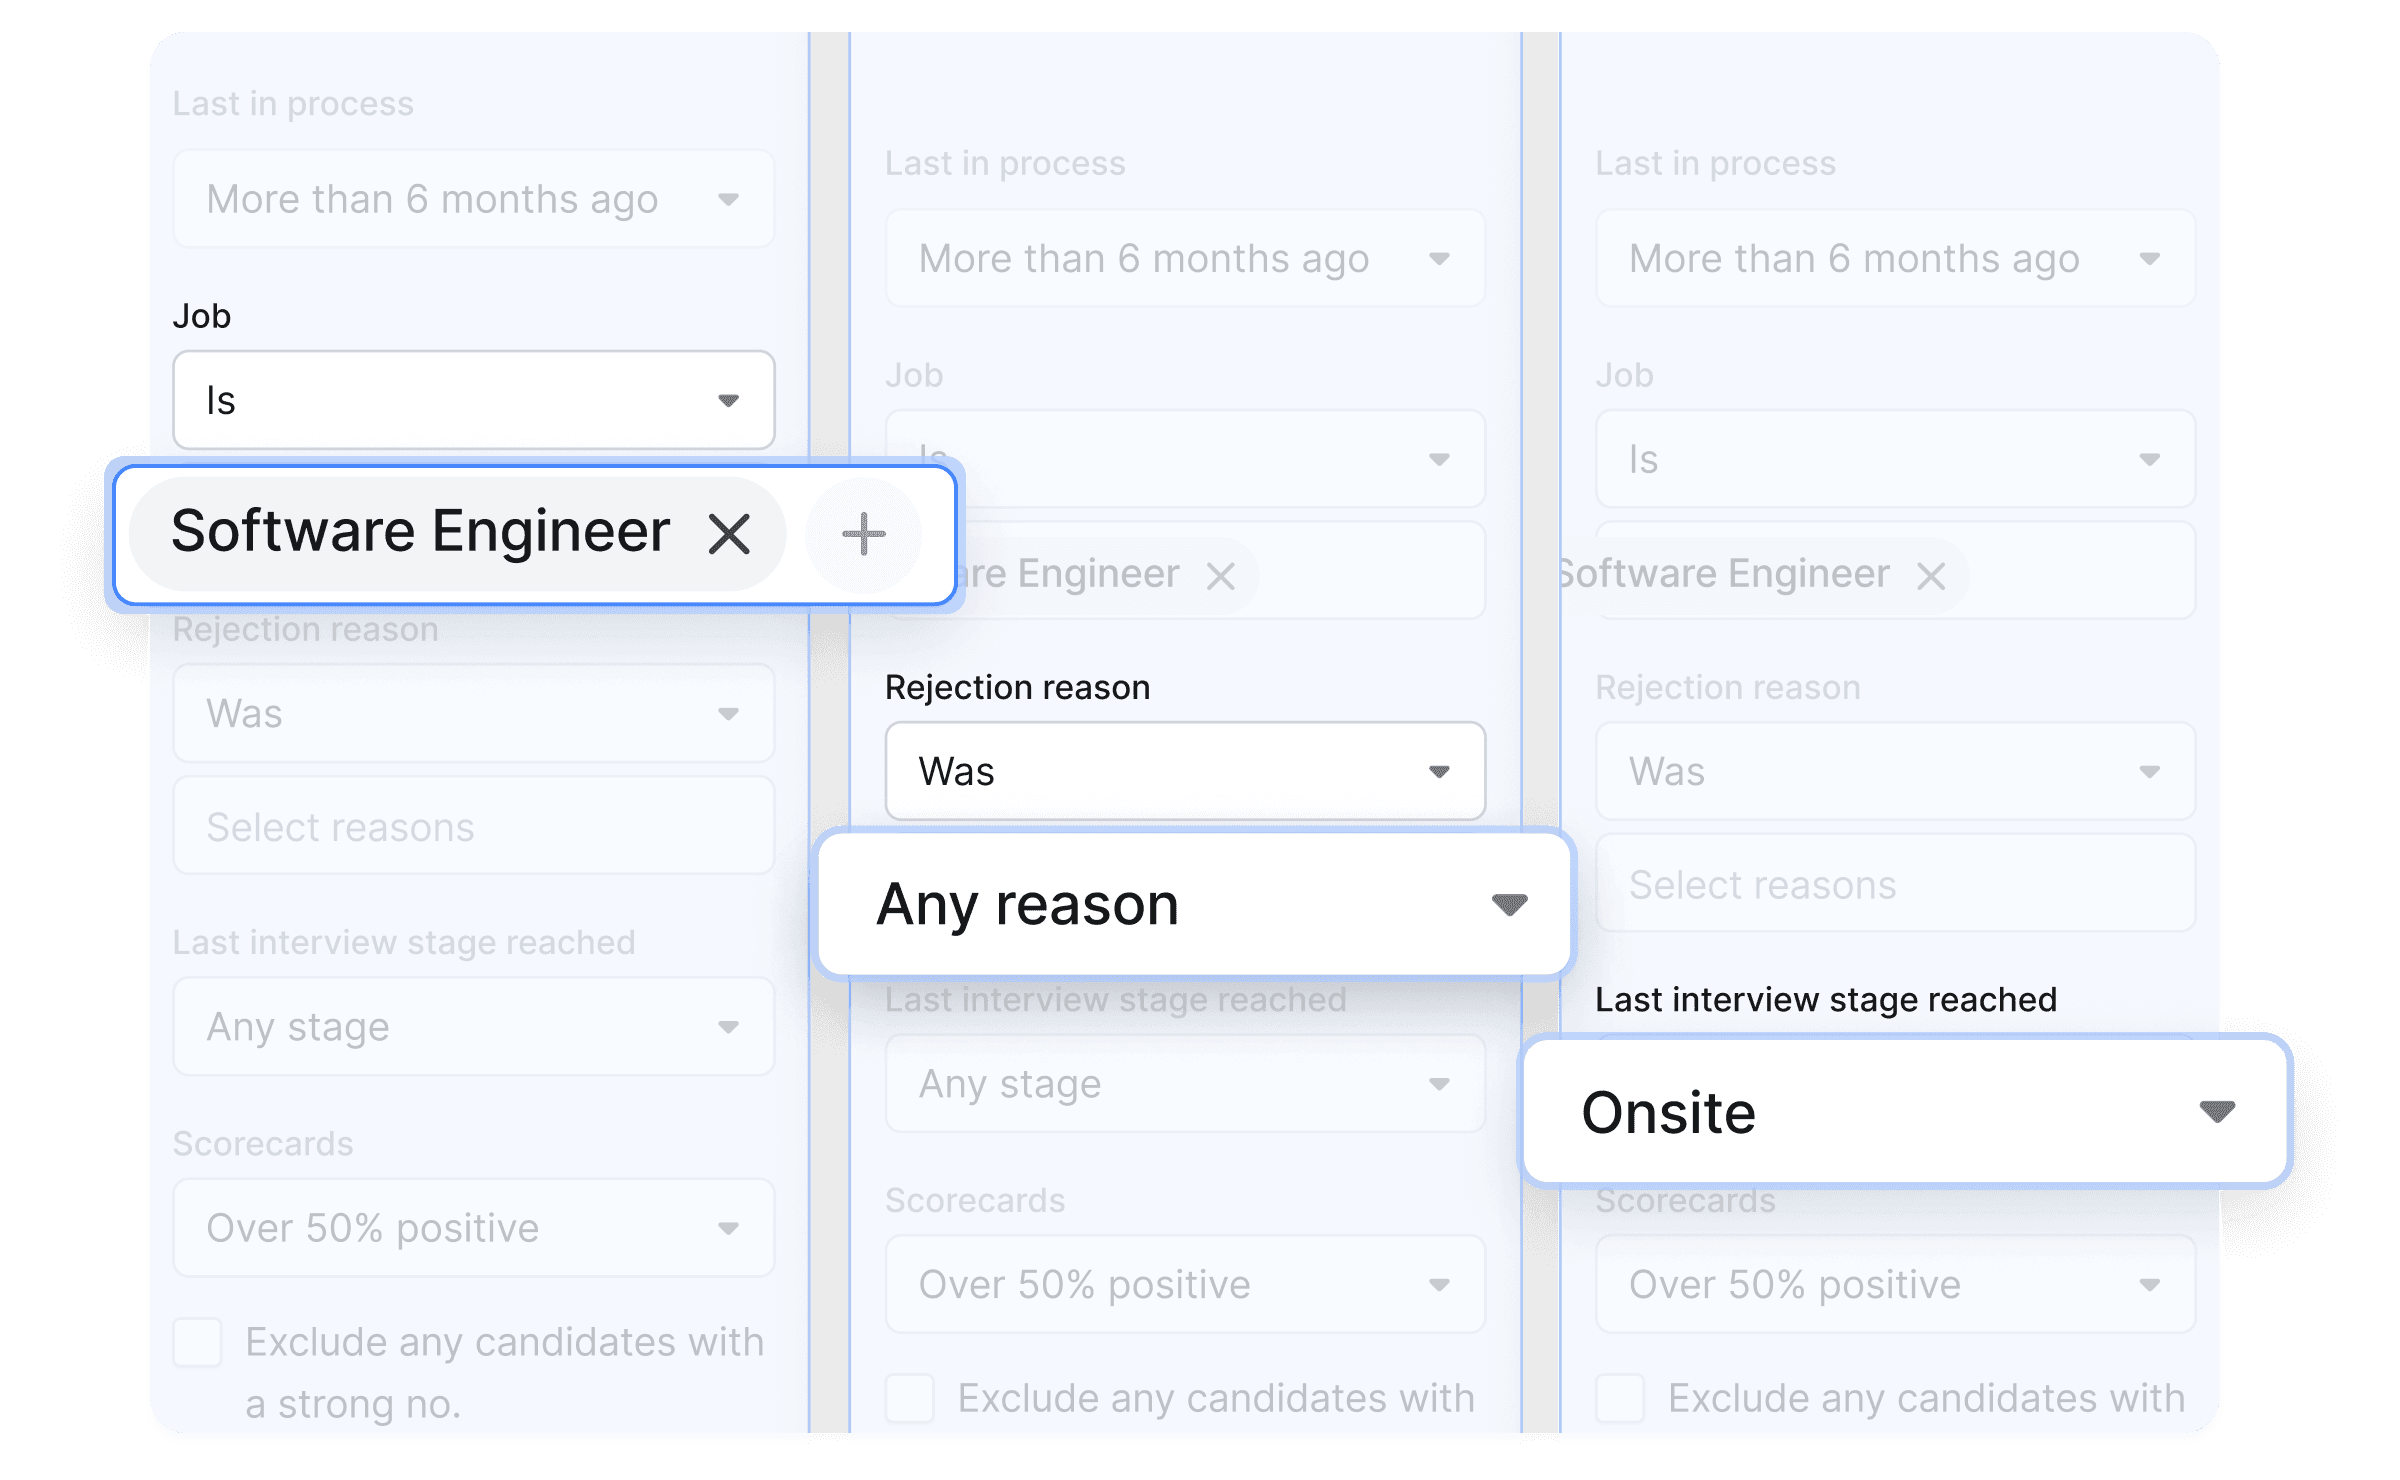Toggle left panel's exclude strong no checkbox
Screen dimensions: 2400x1480
[198, 1342]
